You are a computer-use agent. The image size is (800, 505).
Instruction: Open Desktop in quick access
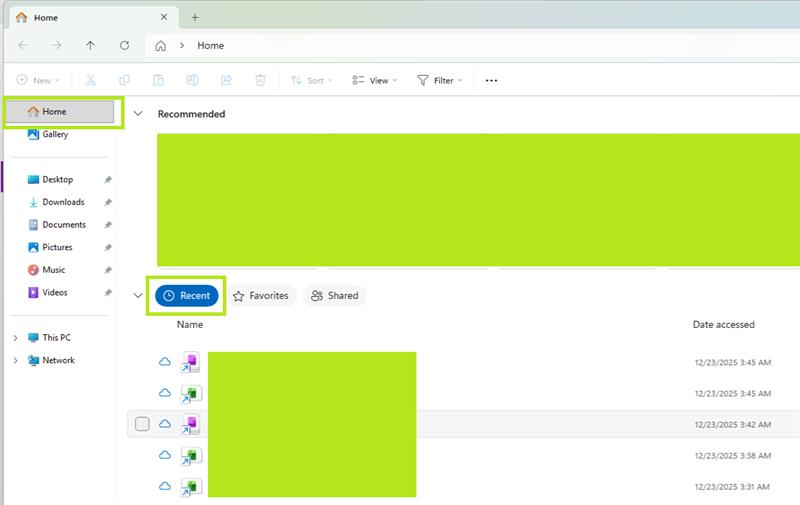pyautogui.click(x=57, y=180)
